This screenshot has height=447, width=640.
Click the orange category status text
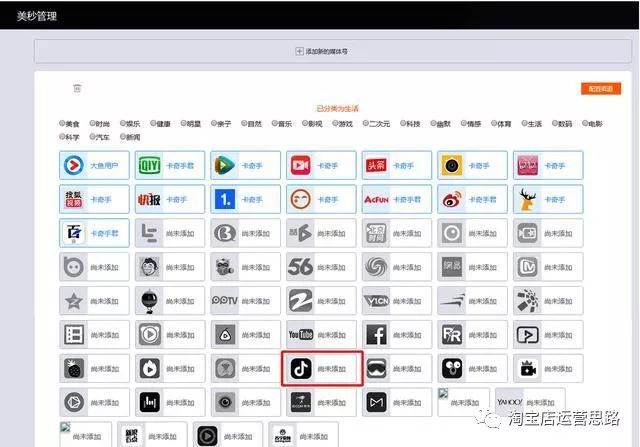(337, 109)
